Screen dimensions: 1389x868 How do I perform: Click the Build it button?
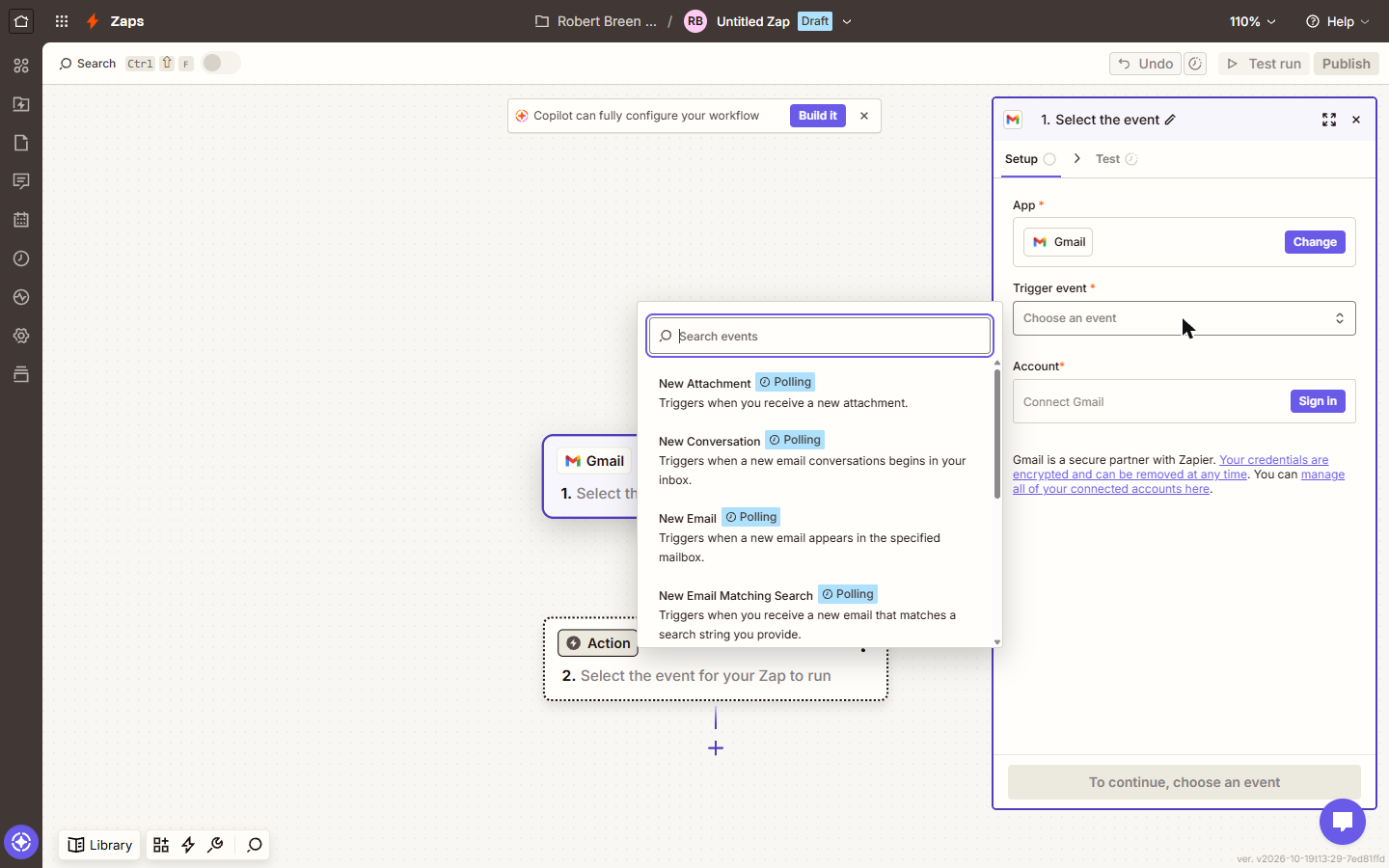(818, 115)
